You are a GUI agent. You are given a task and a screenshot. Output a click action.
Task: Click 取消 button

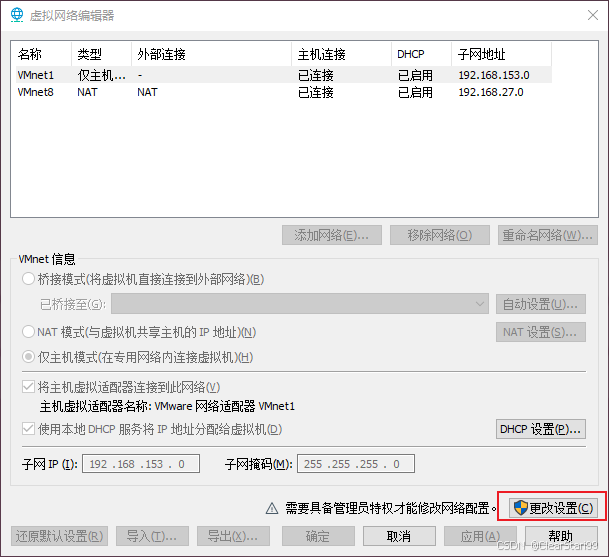399,536
